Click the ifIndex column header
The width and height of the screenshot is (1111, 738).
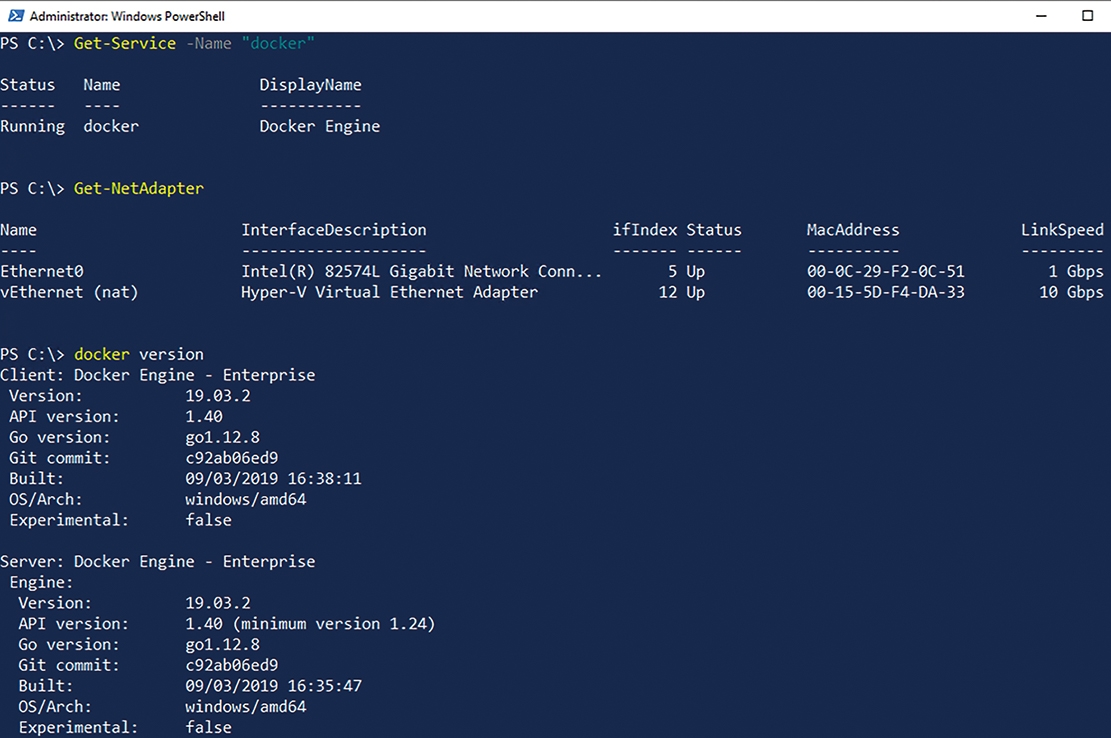pos(645,230)
